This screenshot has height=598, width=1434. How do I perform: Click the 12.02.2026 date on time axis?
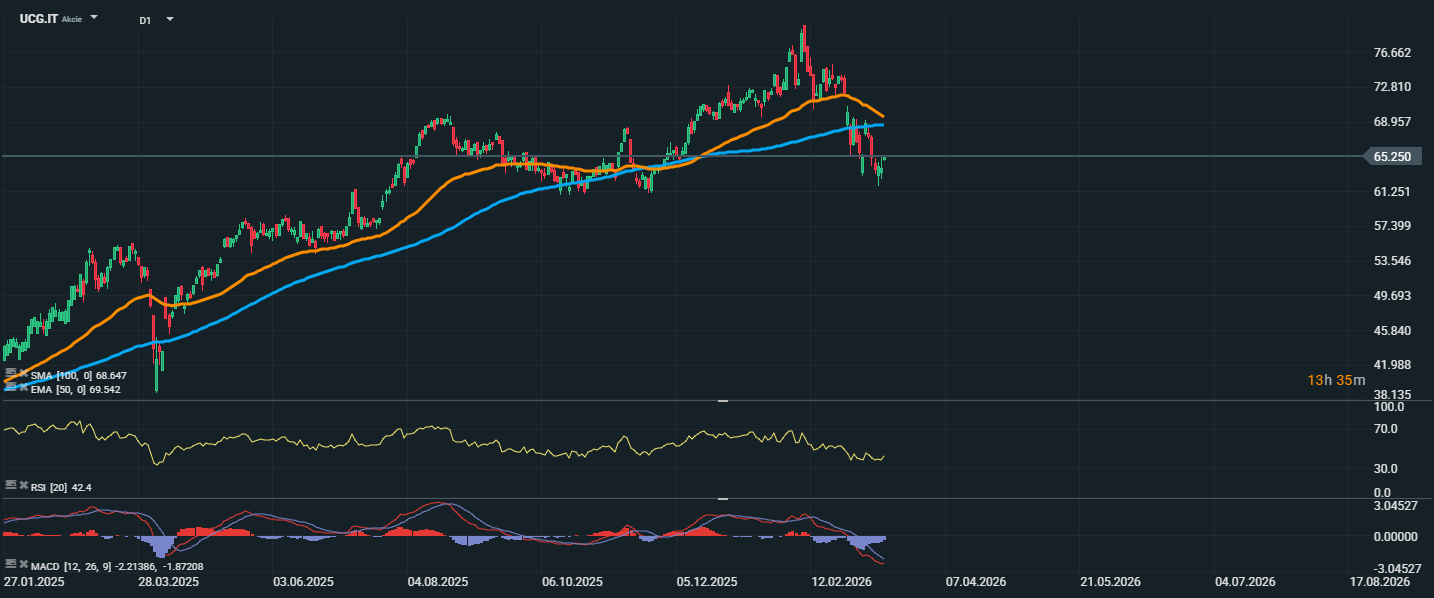pyautogui.click(x=840, y=581)
